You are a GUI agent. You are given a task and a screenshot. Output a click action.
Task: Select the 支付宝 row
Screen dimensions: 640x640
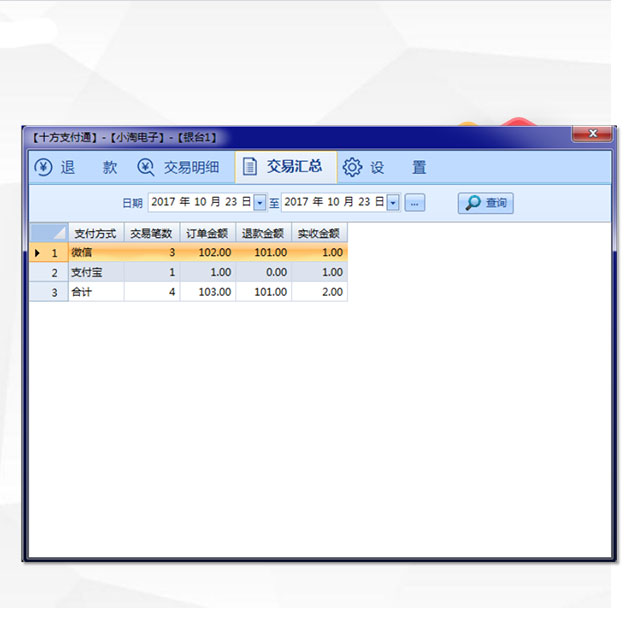(x=96, y=273)
